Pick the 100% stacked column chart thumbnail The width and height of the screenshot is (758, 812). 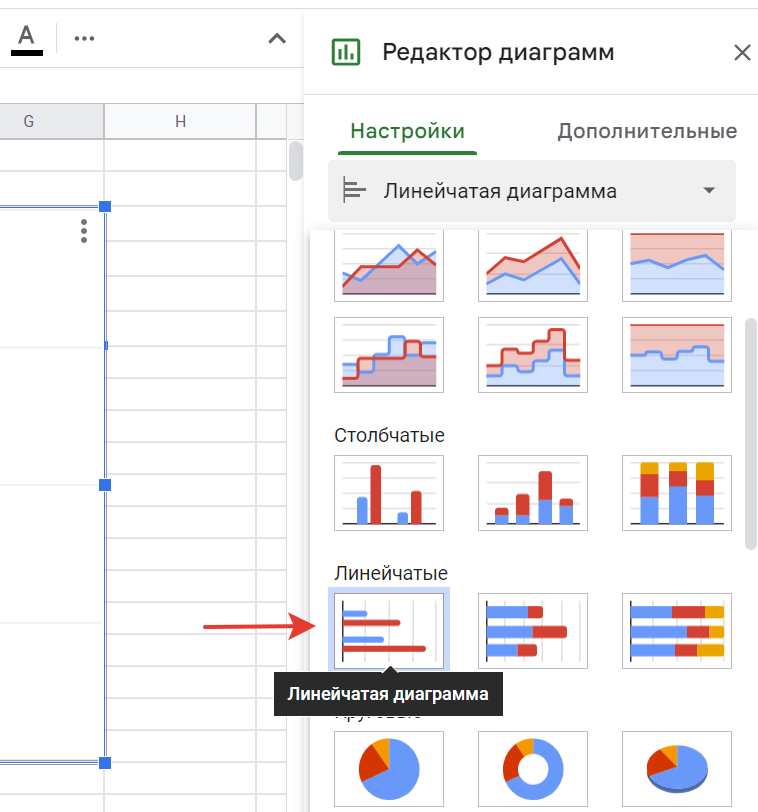677,493
